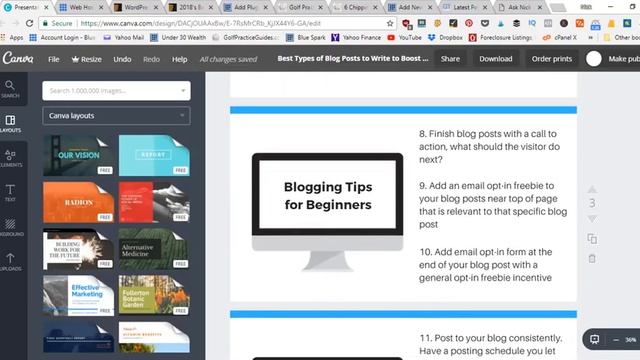This screenshot has width=640, height=360.
Task: Open the Blue Spark bookmark
Action: click(x=305, y=38)
